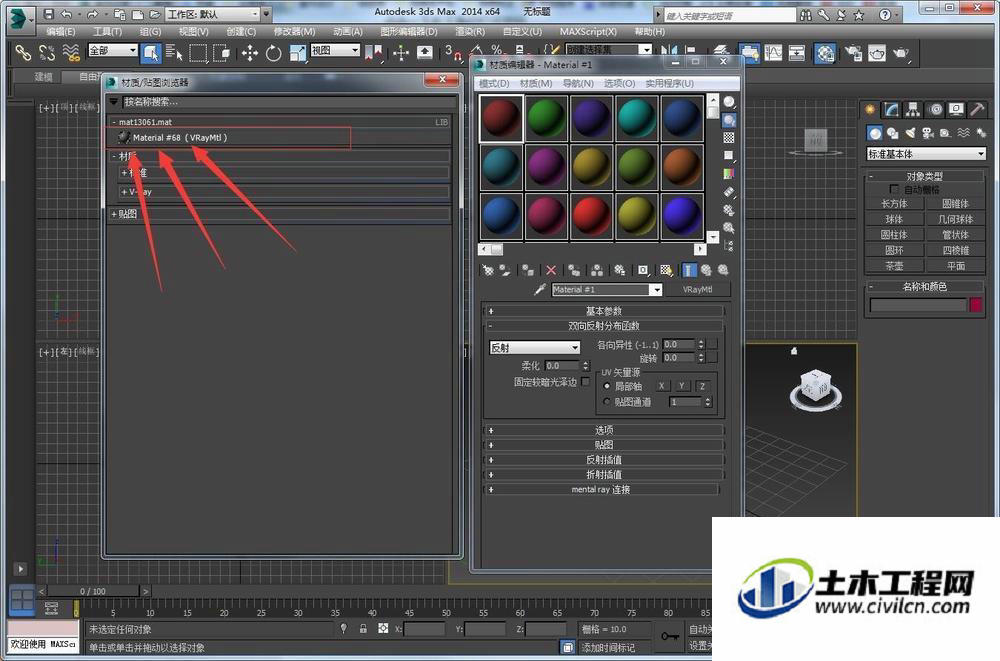Toggle the selection lock icon in status bar
The width and height of the screenshot is (1000, 661).
(363, 628)
